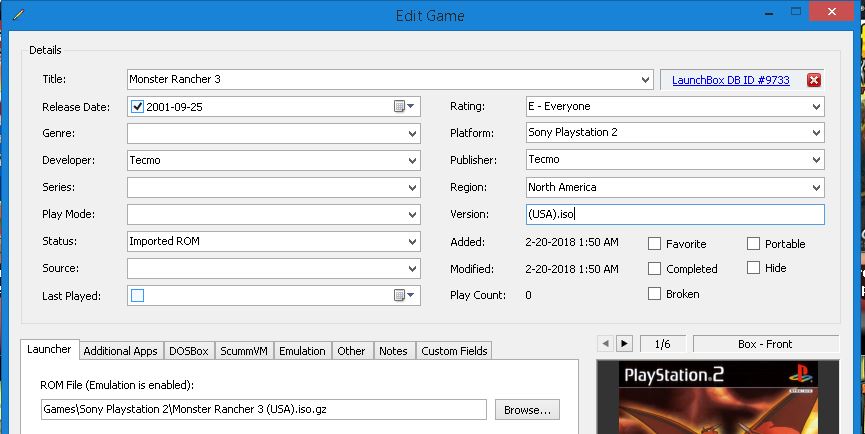Open the Rating dropdown
Screen dimensions: 865x434
[816, 106]
